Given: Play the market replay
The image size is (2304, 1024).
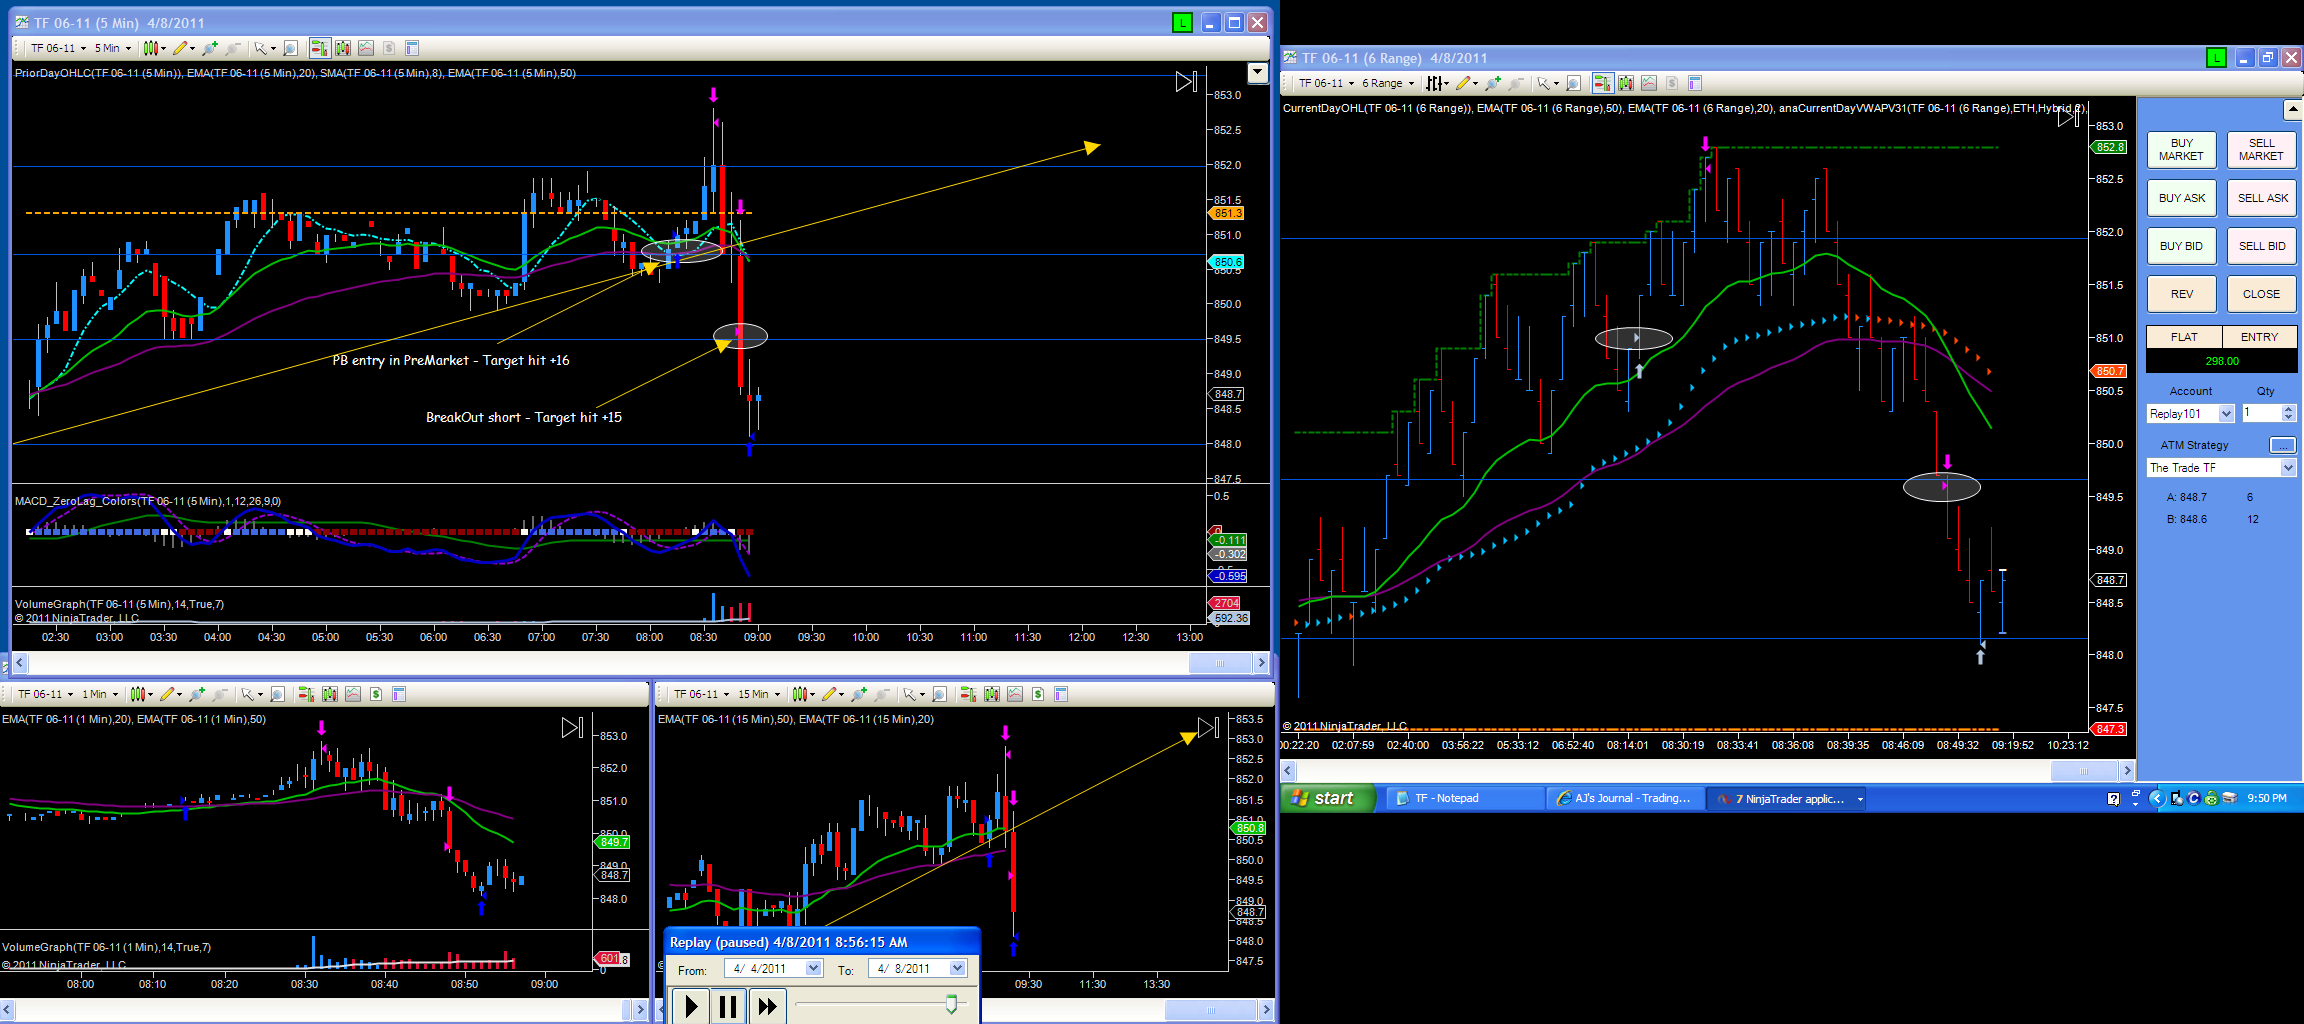Looking at the screenshot, I should 690,1006.
